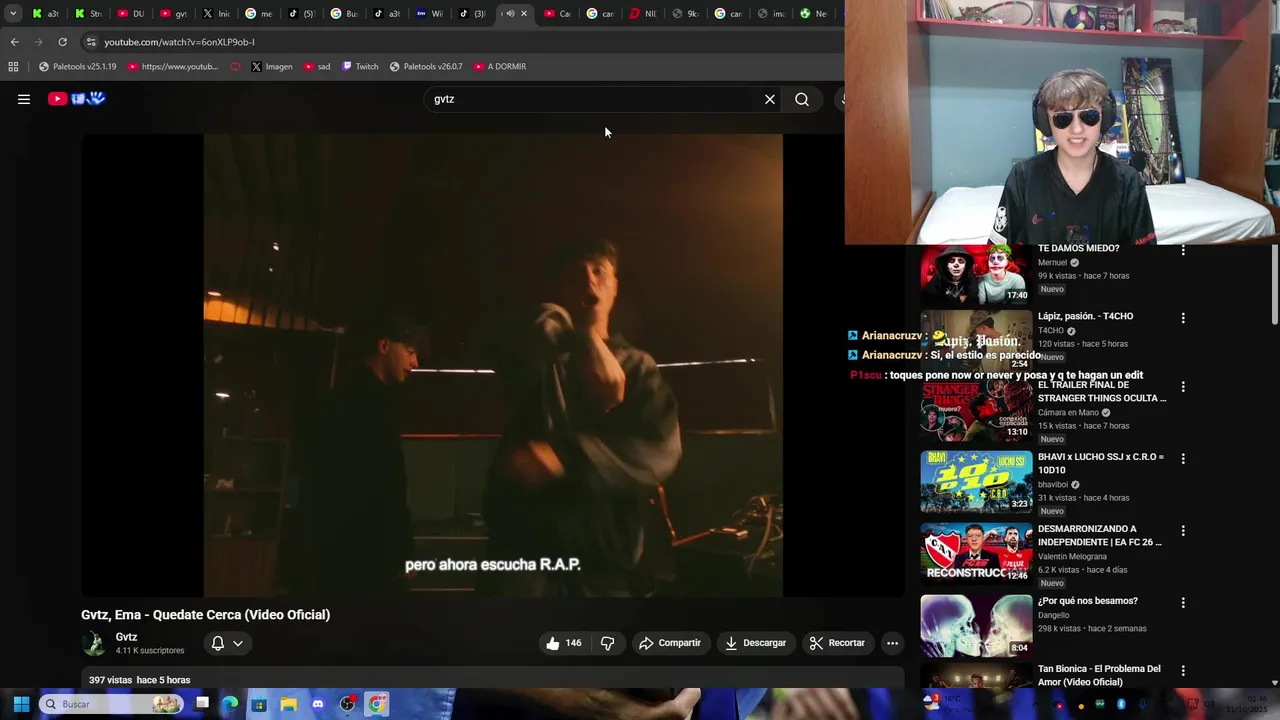
Task: Open the Gvtz channel name link
Action: click(x=126, y=637)
